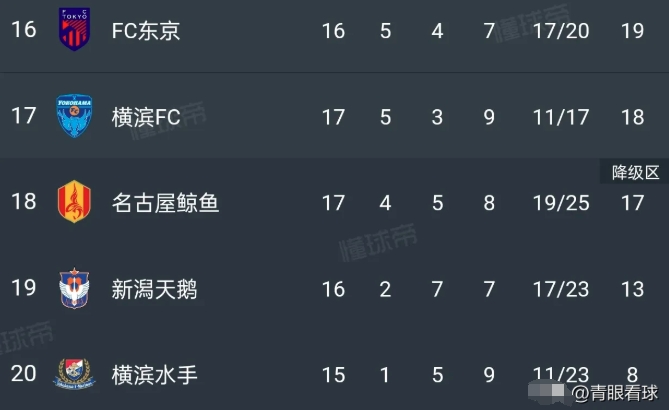The width and height of the screenshot is (669, 410).
Task: Click 19/25 goal record of 名古屋鲸鱼
Action: [x=561, y=203]
